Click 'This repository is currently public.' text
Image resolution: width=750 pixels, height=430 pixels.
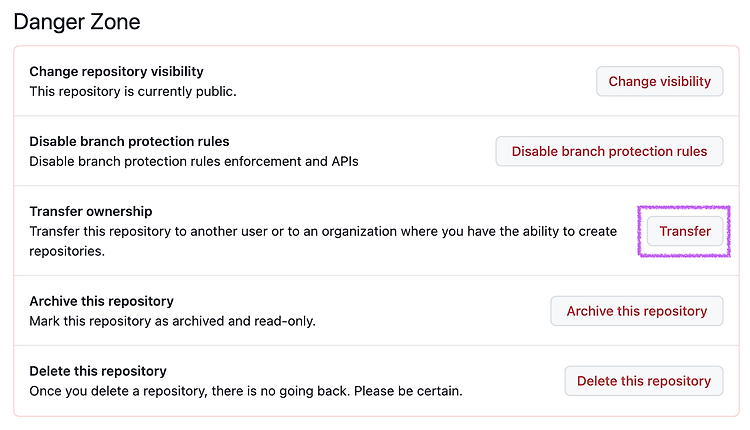tap(133, 91)
